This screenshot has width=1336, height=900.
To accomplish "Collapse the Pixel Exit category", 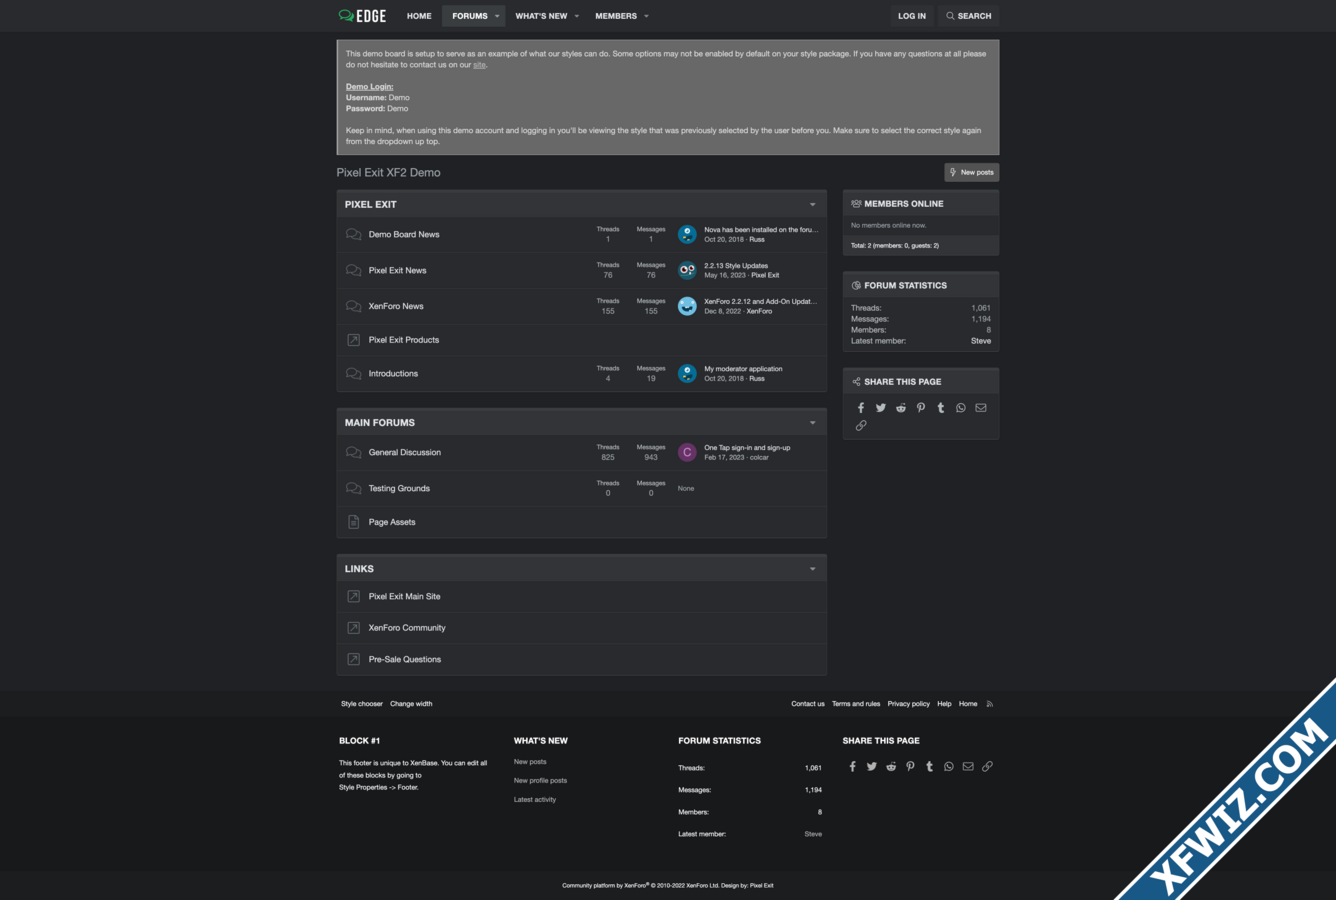I will click(x=812, y=204).
